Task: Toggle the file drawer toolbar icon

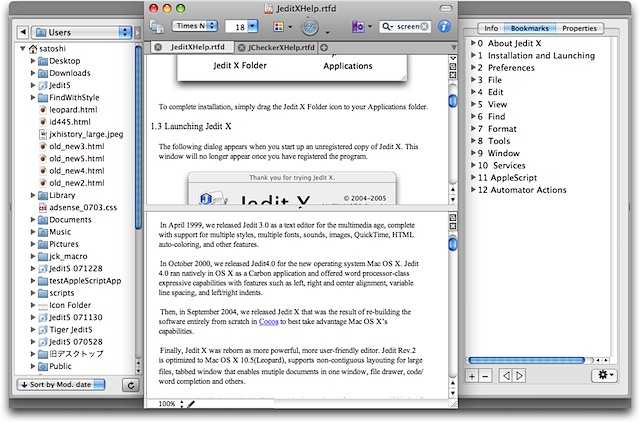Action: tap(157, 27)
